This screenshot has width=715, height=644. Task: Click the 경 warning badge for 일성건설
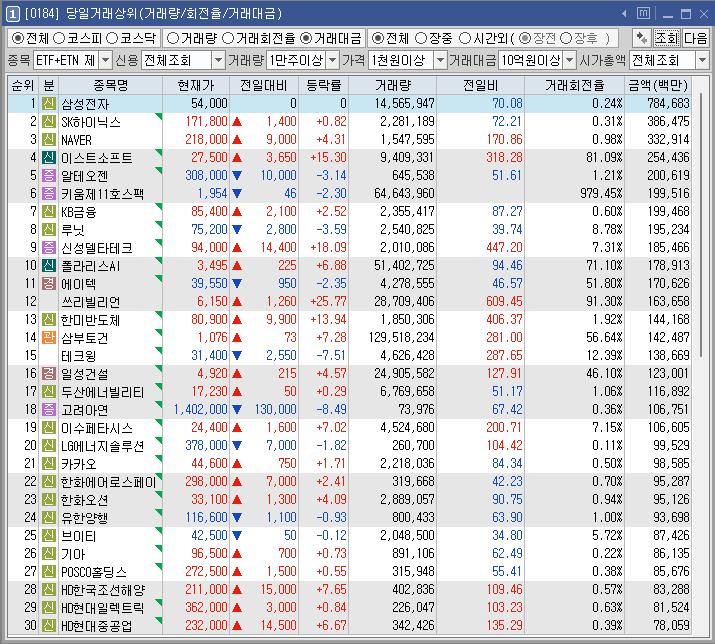[x=49, y=373]
